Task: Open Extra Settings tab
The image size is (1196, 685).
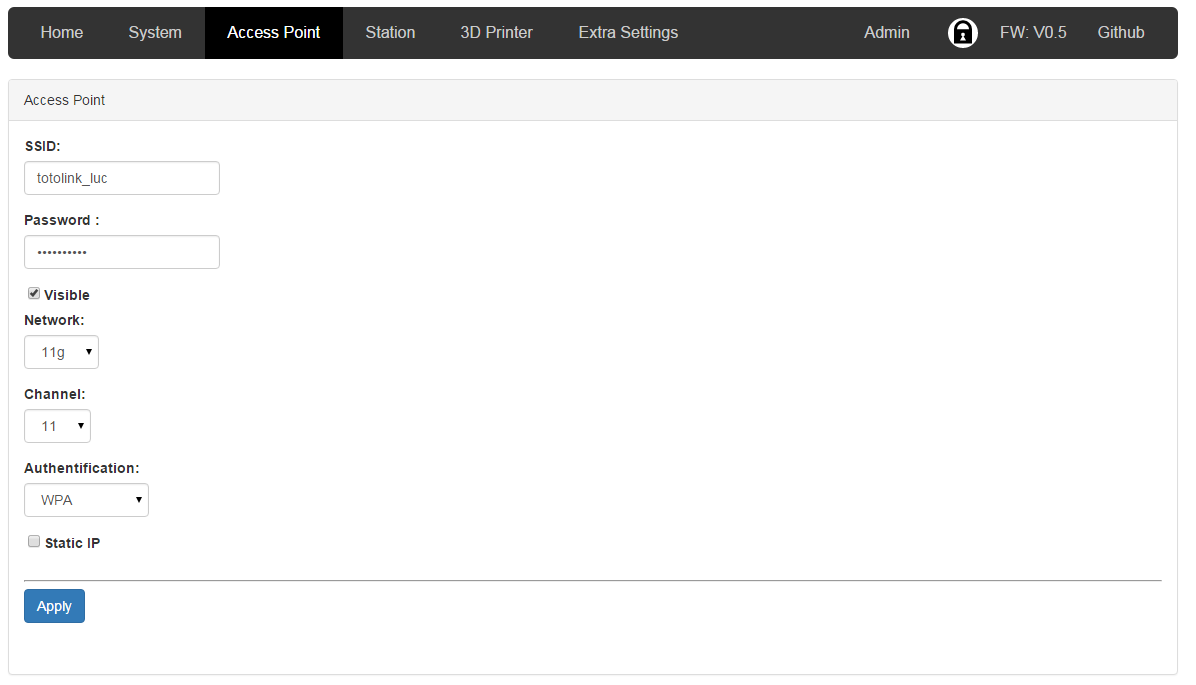Action: 629,33
